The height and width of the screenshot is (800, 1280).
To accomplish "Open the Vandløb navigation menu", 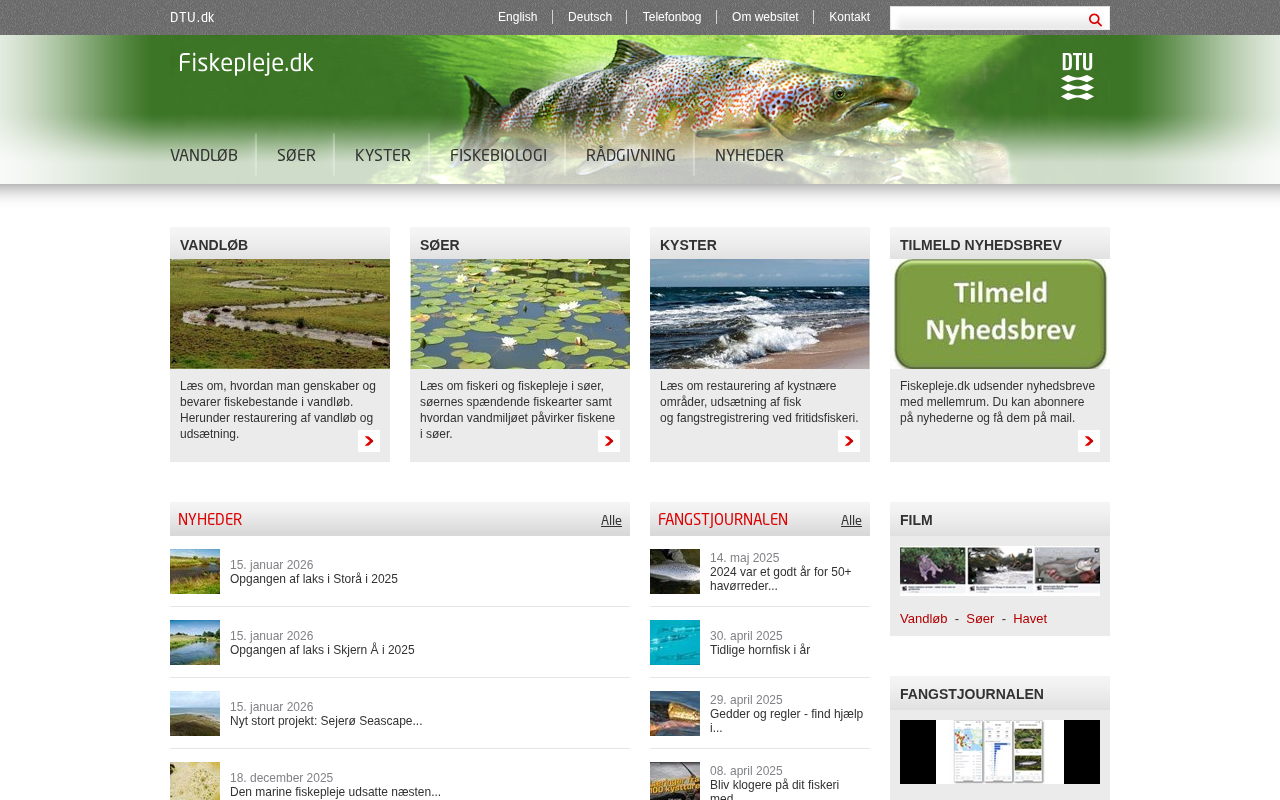I will (204, 156).
